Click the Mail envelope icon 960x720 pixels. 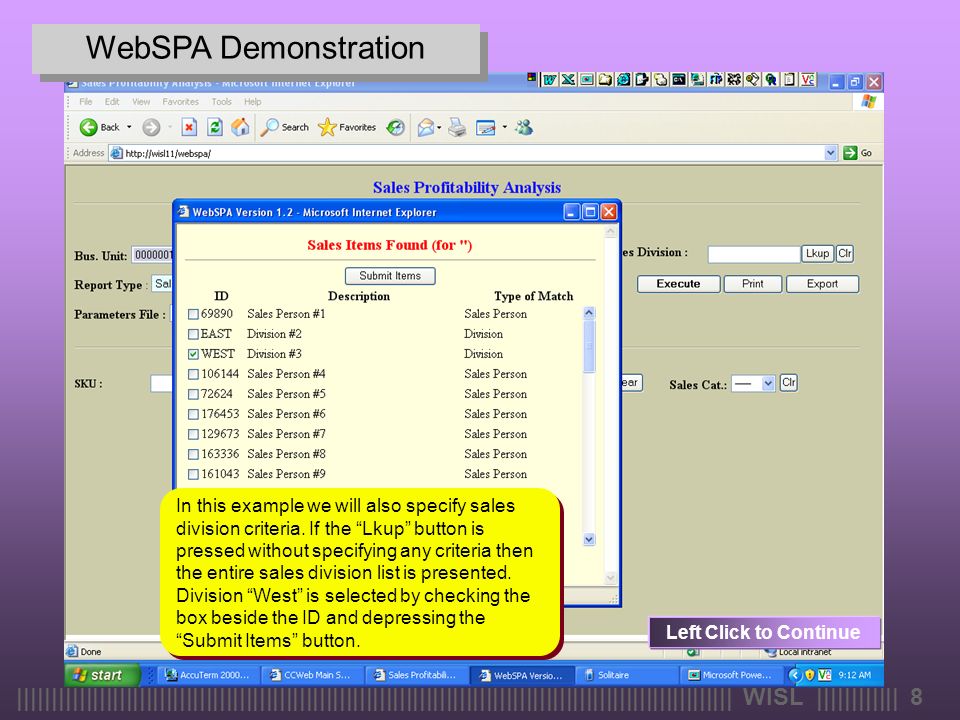pos(426,127)
